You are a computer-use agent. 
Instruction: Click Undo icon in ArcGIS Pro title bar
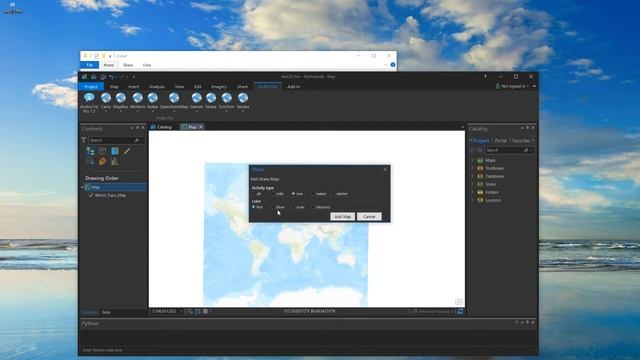(x=111, y=77)
